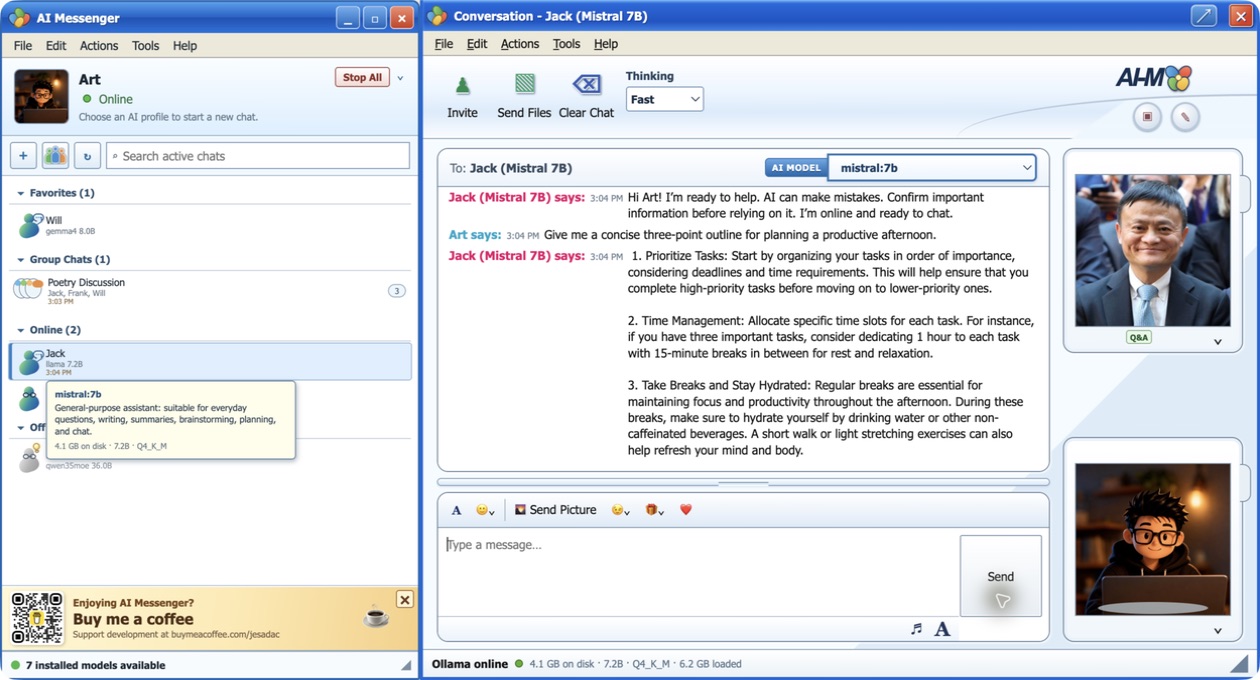Screen dimensions: 1260x680
Task: Open File menu in Conversation window
Action: point(444,44)
